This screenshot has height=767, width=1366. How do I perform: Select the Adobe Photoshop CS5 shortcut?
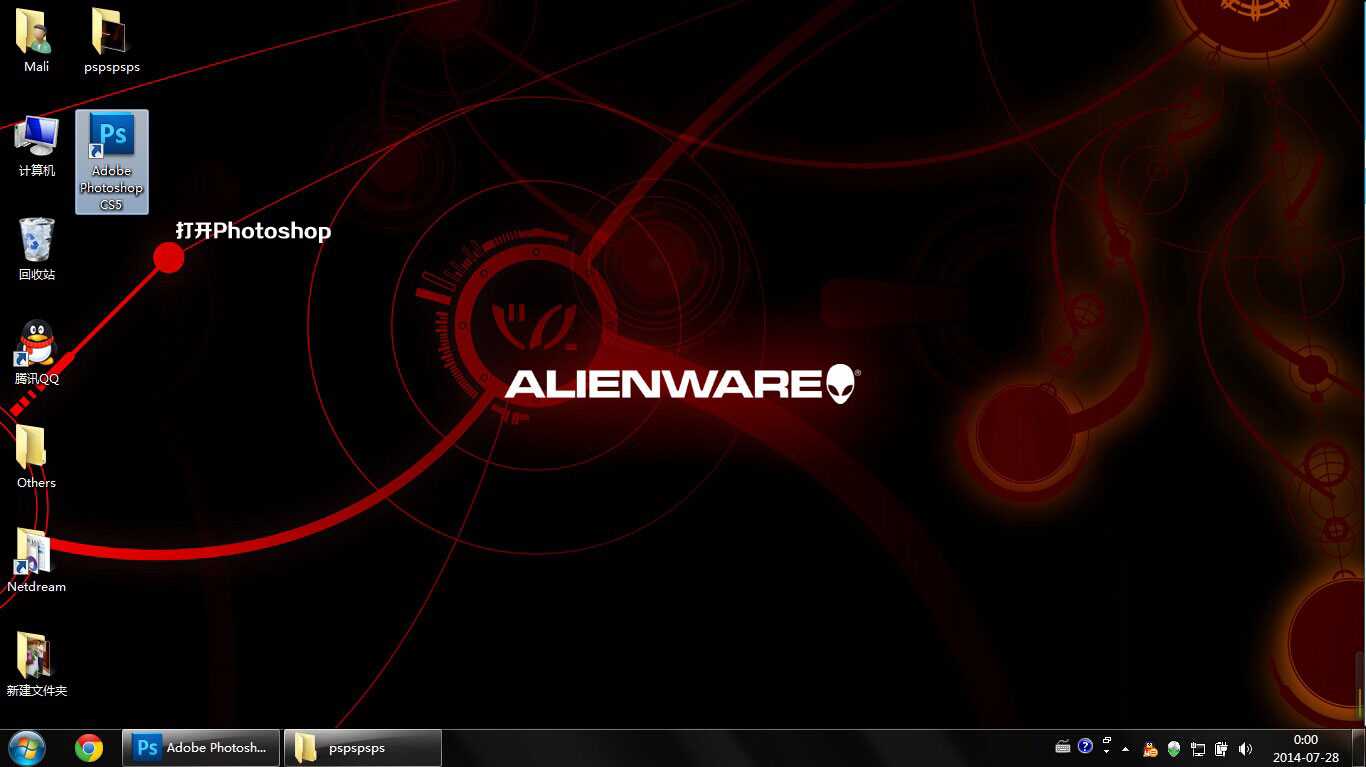[112, 161]
